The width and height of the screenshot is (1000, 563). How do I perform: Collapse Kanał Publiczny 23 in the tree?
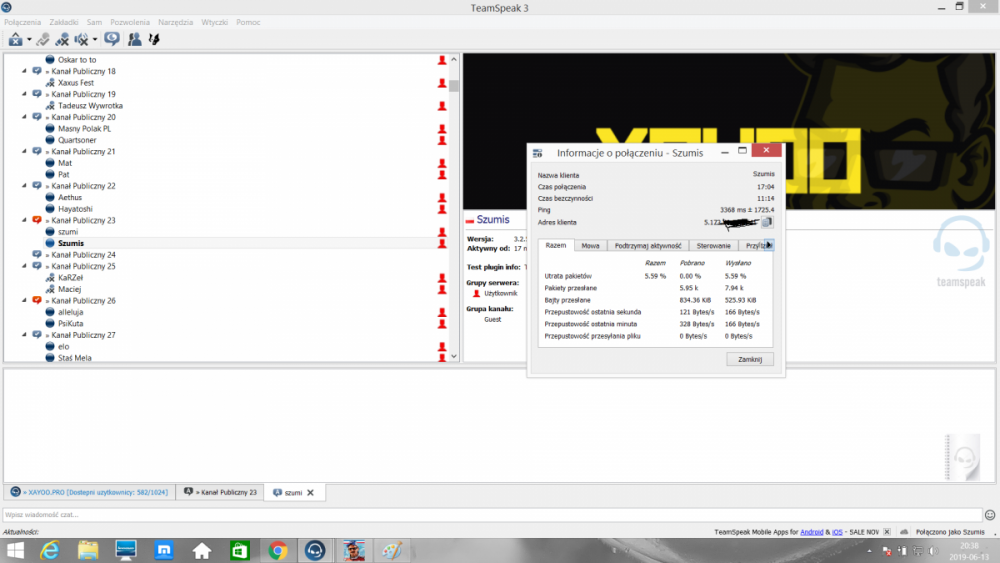coord(24,221)
